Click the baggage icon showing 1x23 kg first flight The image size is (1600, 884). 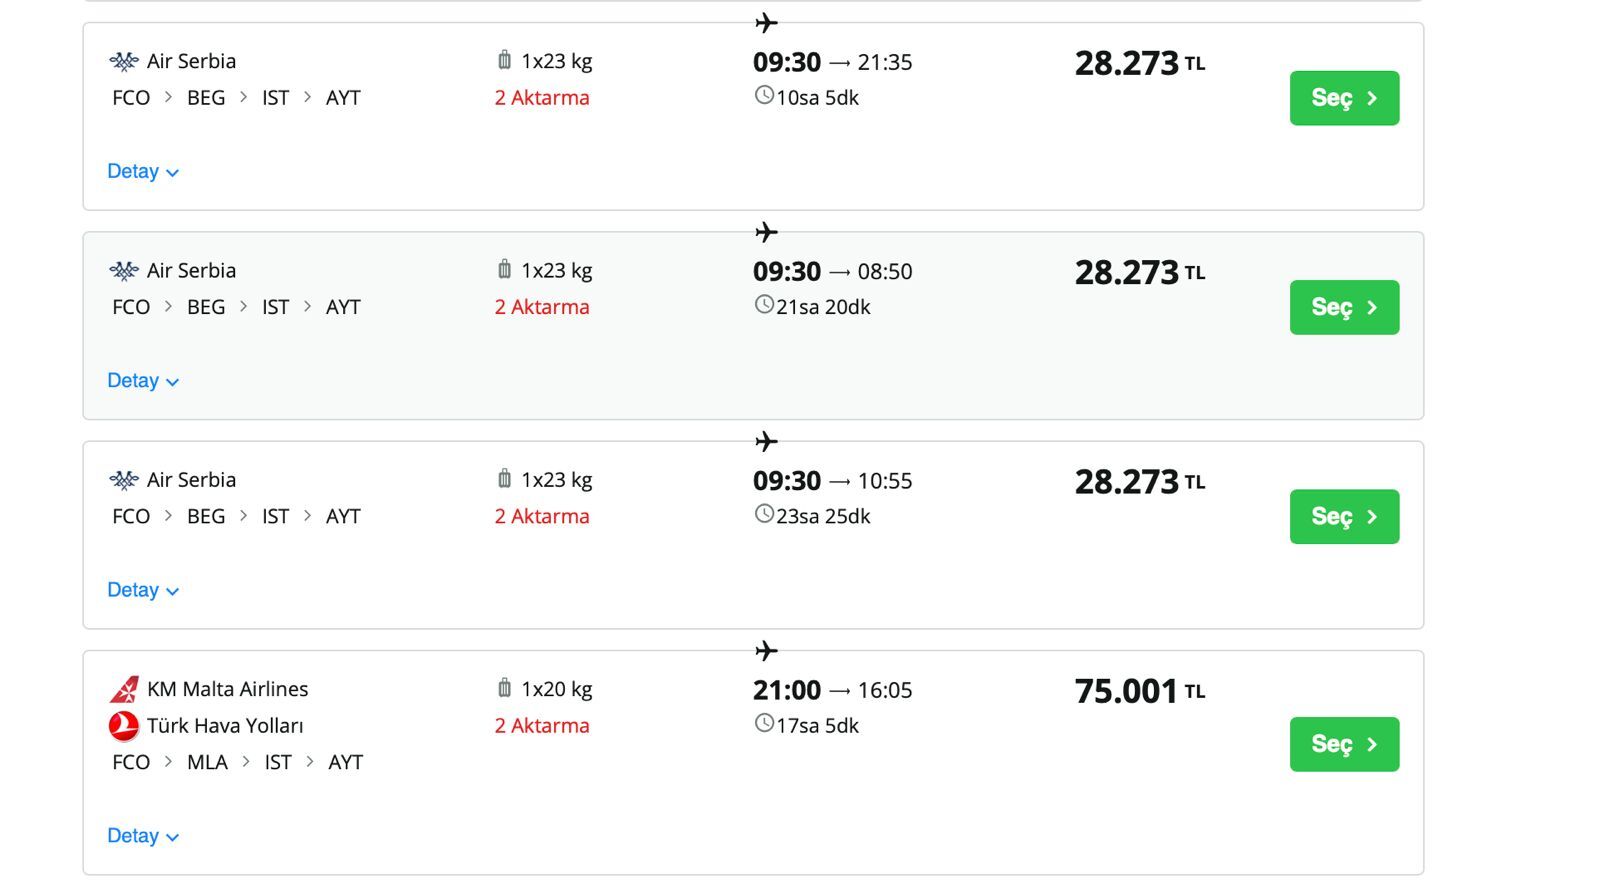503,60
